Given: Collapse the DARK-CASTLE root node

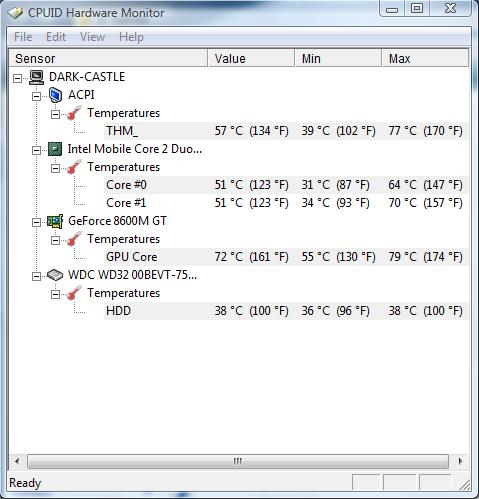Looking at the screenshot, I should pos(17,78).
